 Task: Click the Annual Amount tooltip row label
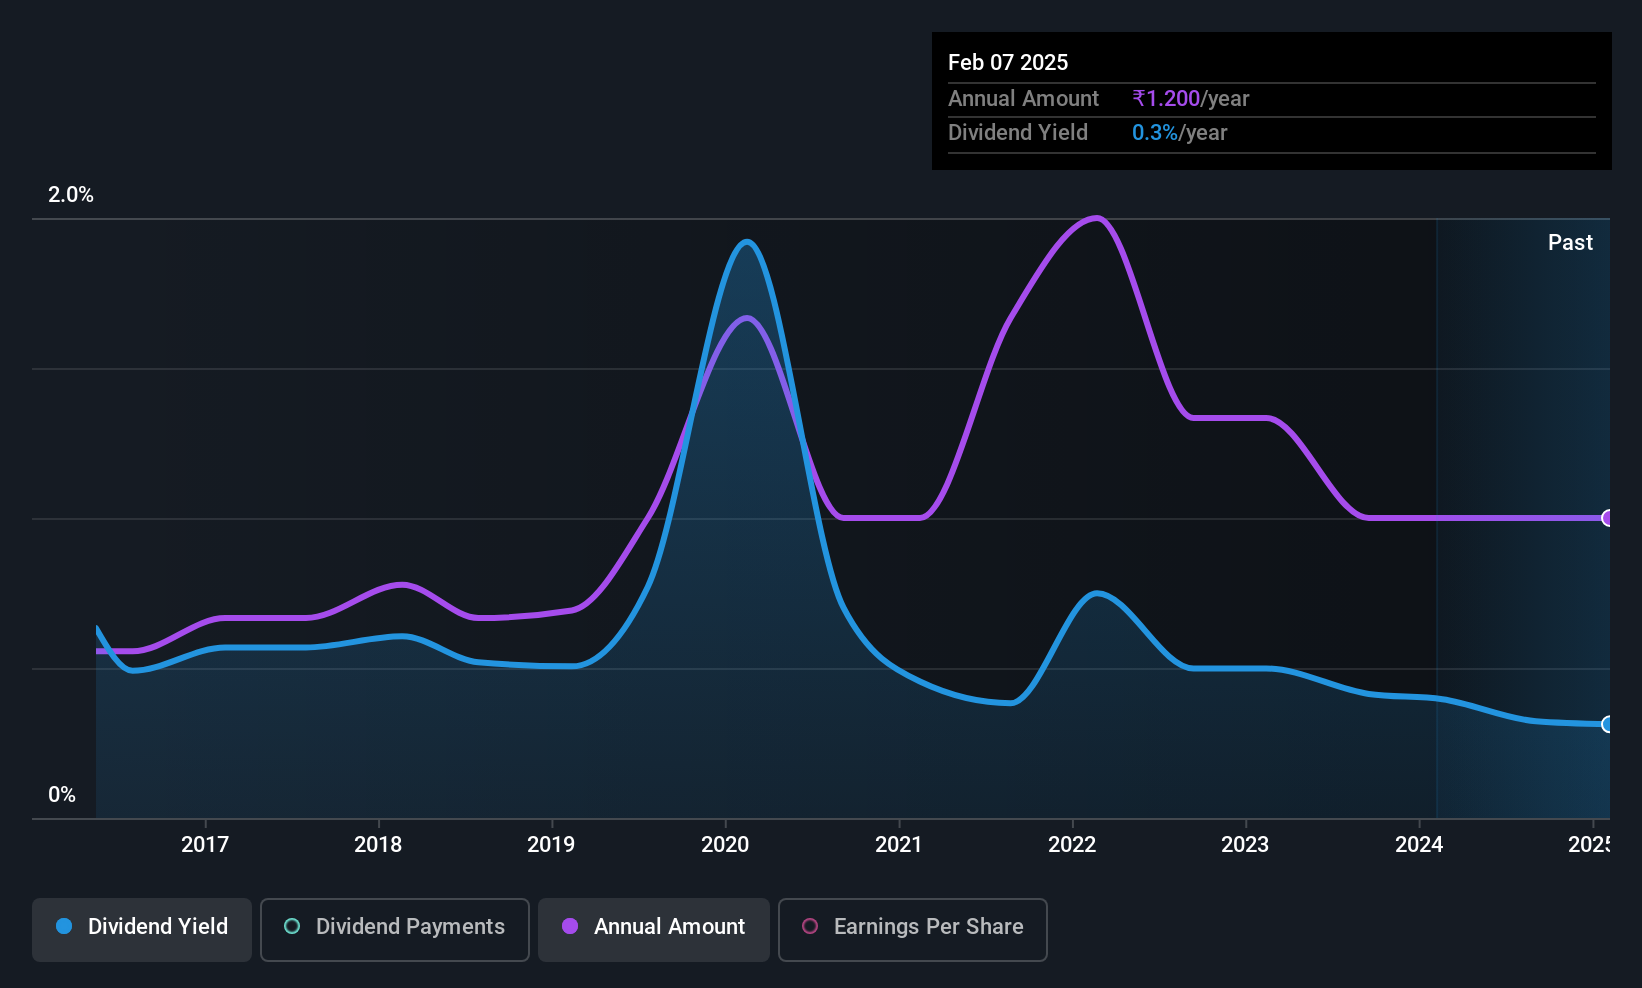1023,98
